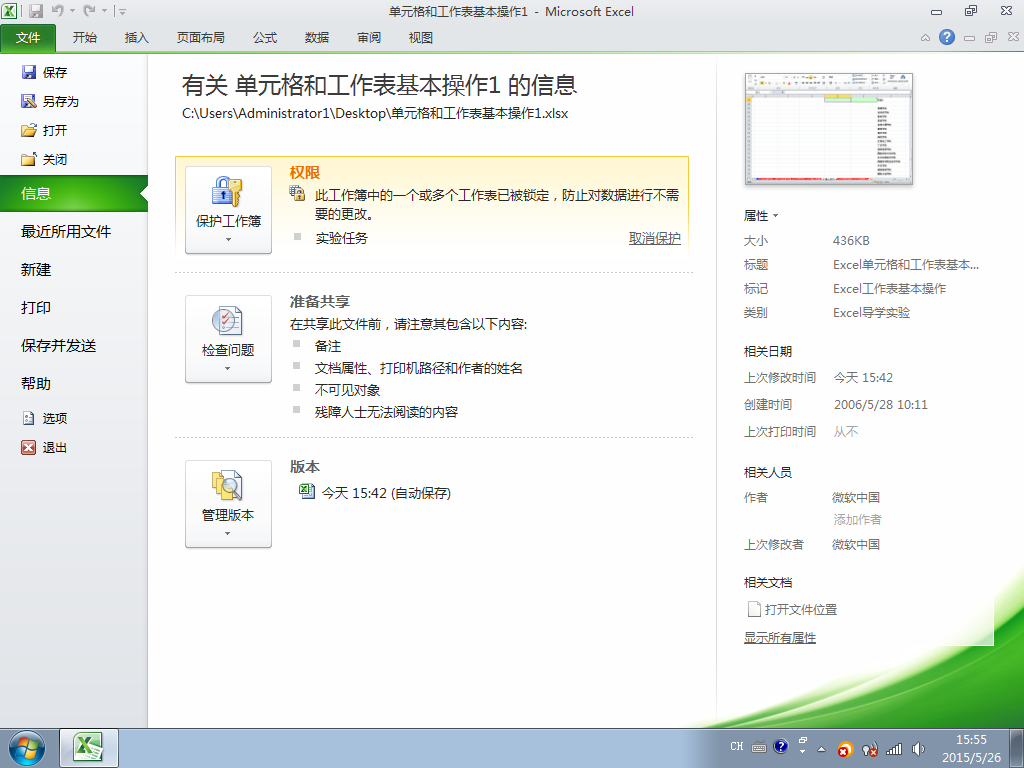The image size is (1024, 768).
Task: Click author name 微软中国 beside 作者
Action: click(x=856, y=498)
